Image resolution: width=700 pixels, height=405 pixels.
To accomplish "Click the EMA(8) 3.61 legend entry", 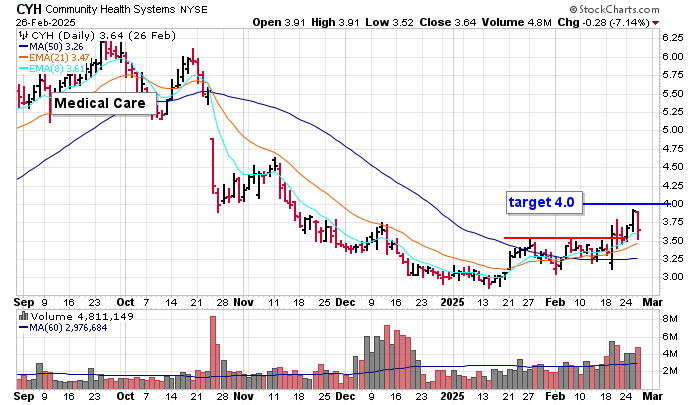I will point(52,69).
